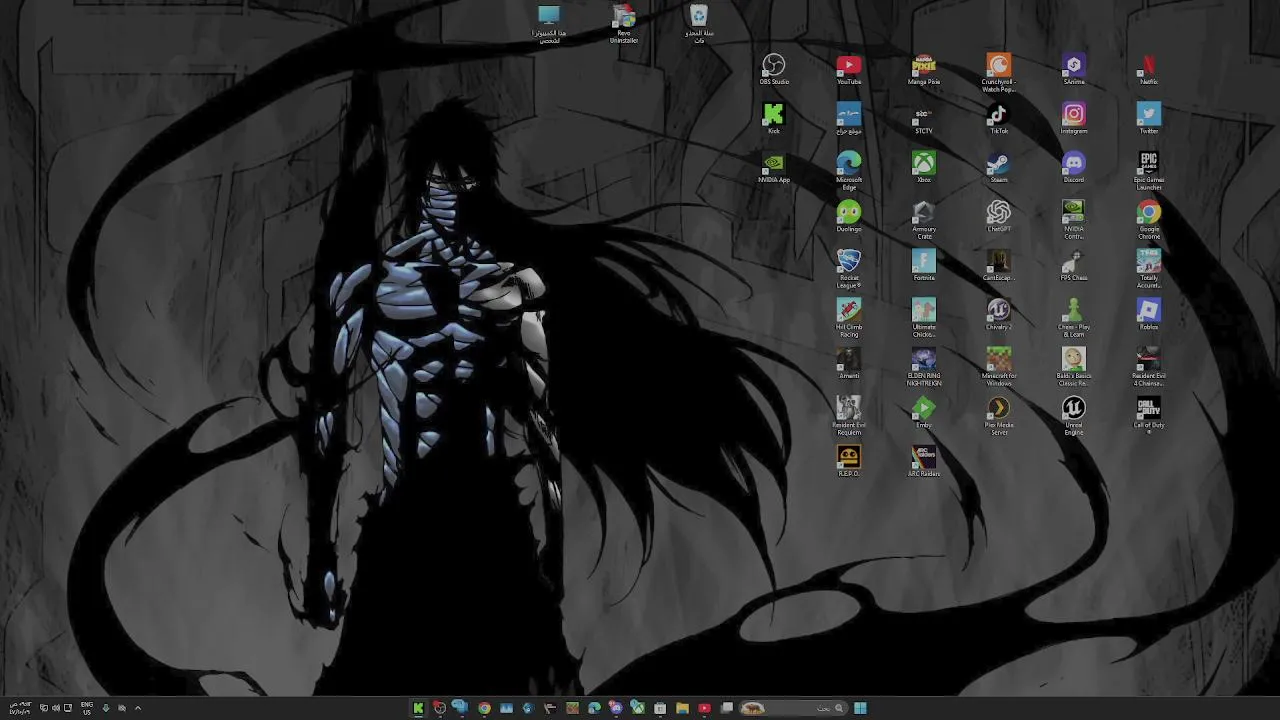
Task: Open Resident Evil 4 Chainsaw shortcut
Action: pos(1149,367)
